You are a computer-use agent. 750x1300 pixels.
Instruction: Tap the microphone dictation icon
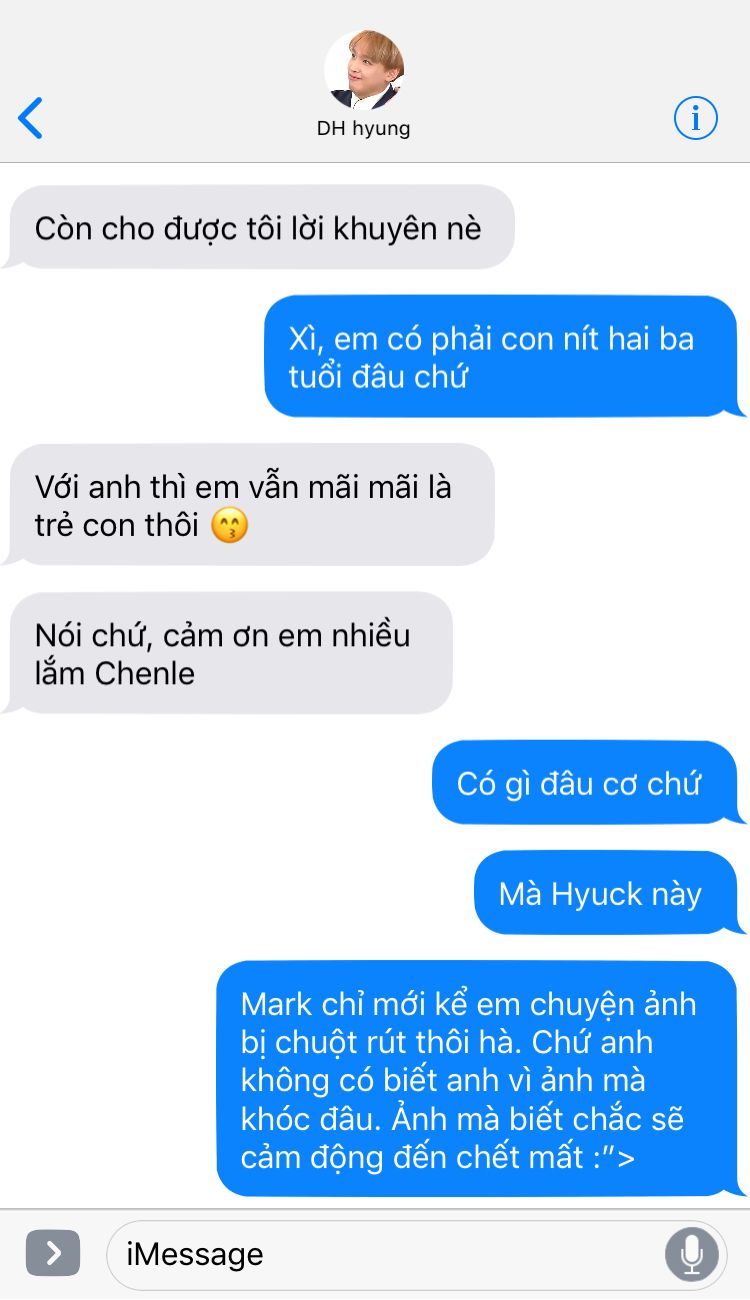point(692,1254)
